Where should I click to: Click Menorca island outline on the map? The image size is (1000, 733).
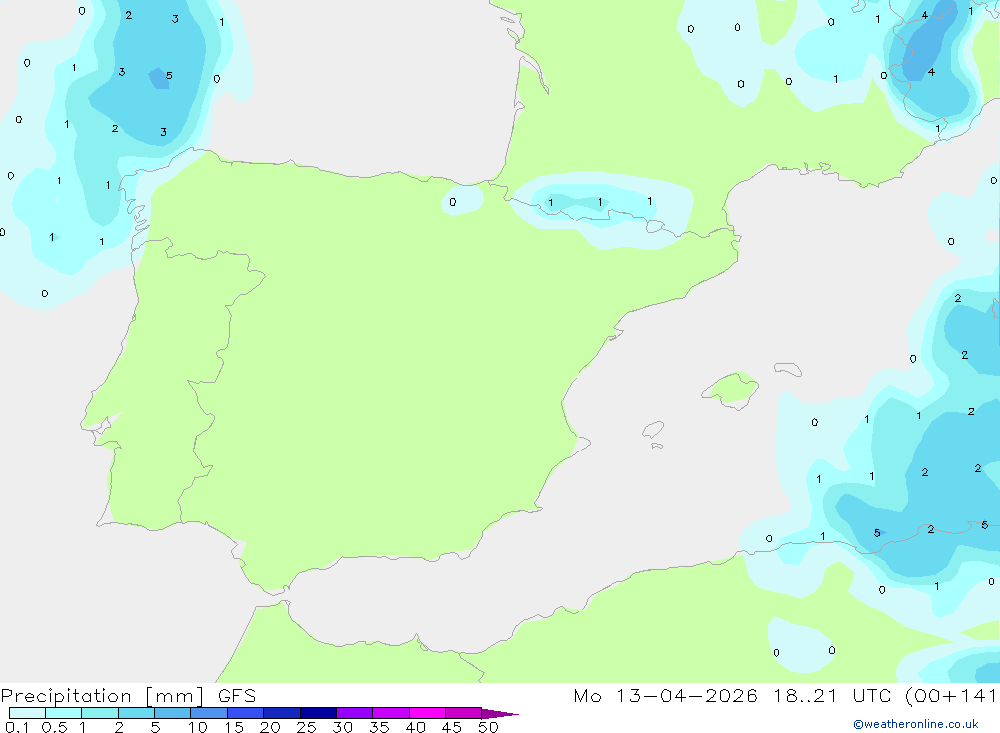788,369
